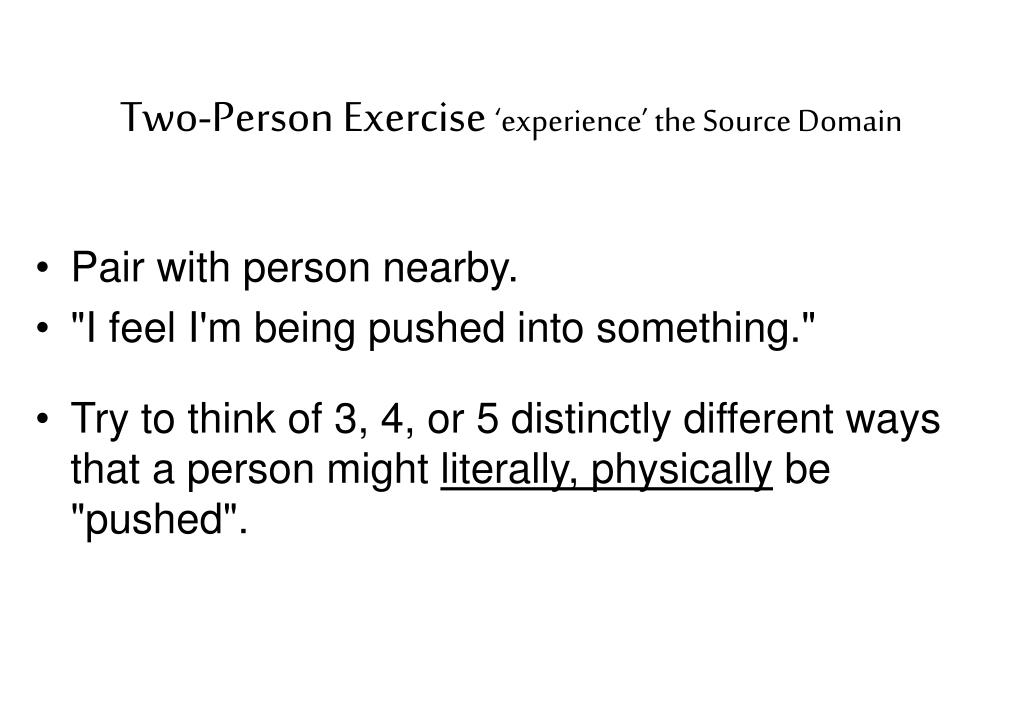Click the words 'distinctly different ways'
Image resolution: width=1023 pixels, height=708 pixels.
725,419
